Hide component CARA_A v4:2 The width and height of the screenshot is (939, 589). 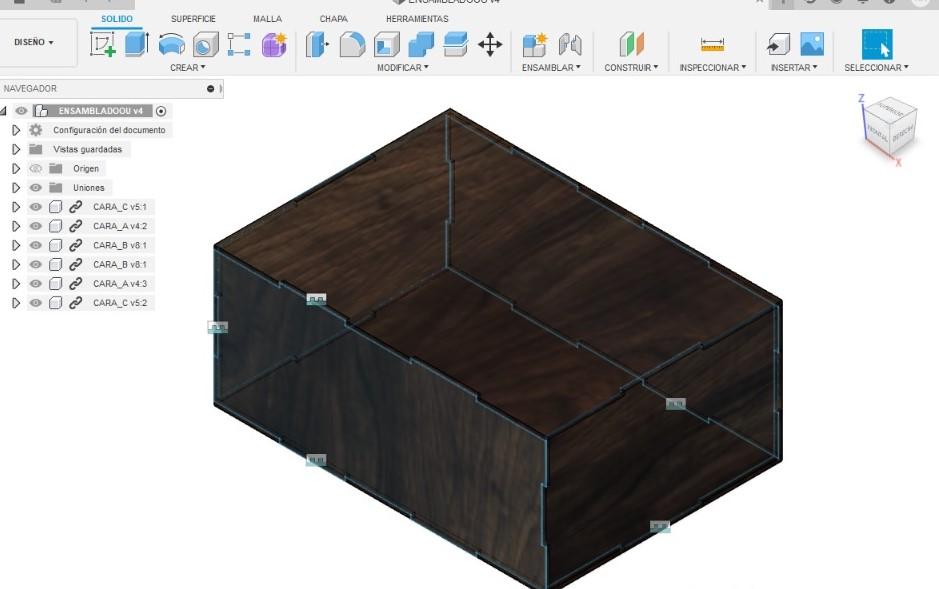[x=36, y=226]
